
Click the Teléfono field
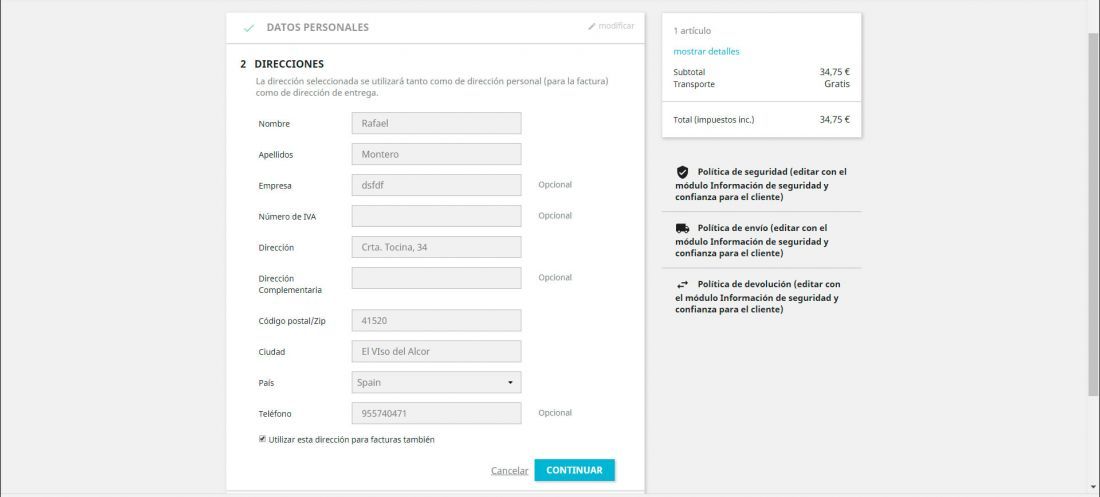(x=436, y=413)
